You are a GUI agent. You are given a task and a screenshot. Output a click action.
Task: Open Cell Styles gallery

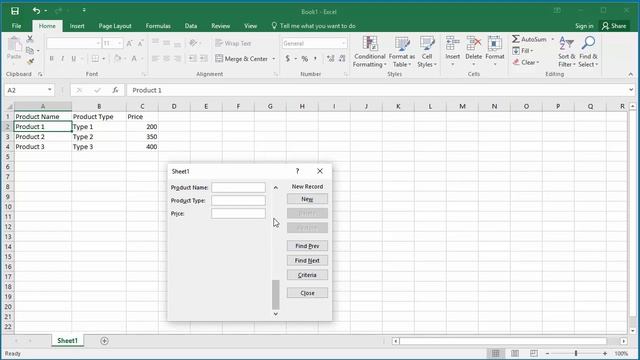[x=427, y=52]
